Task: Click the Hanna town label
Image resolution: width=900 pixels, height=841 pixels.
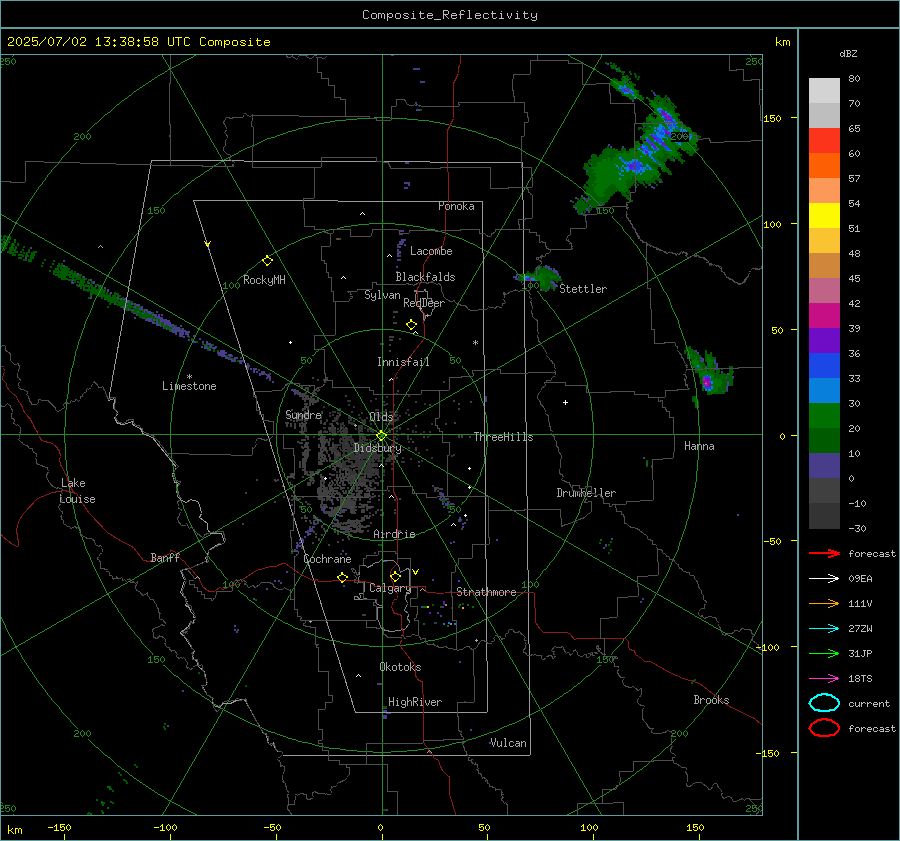Action: [x=699, y=446]
